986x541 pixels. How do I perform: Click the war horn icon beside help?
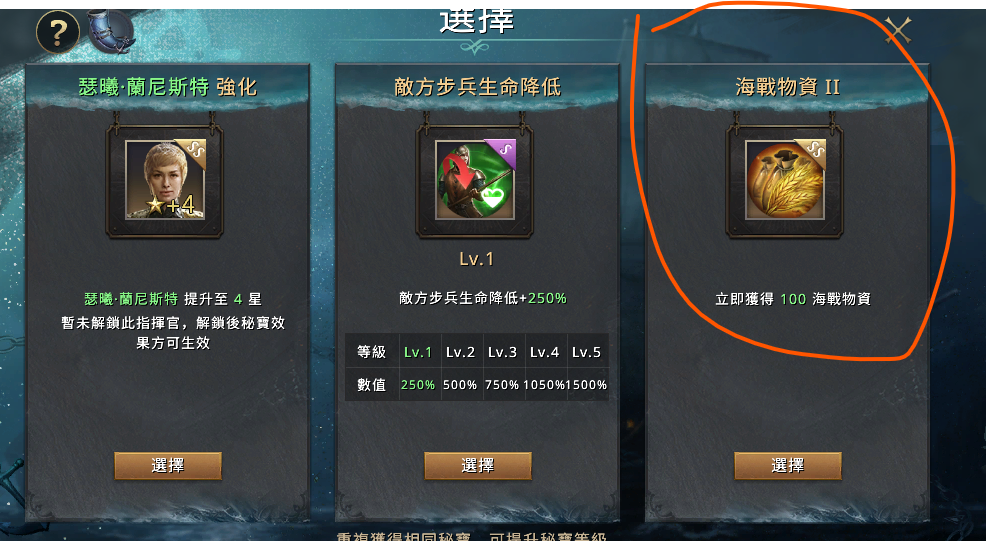point(111,31)
